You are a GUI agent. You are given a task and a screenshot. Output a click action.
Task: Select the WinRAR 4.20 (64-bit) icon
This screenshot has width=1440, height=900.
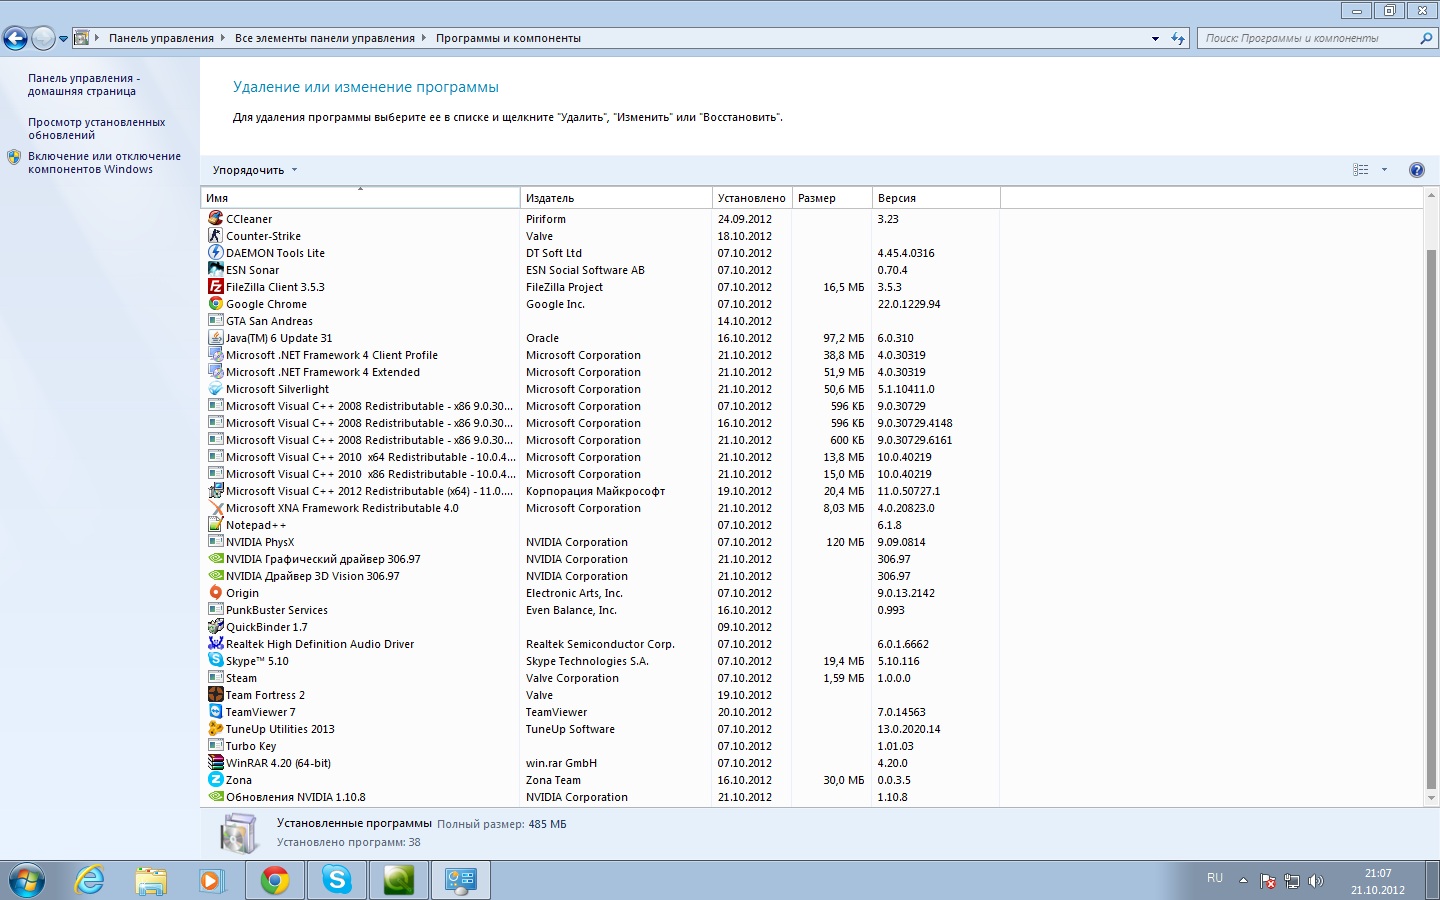coord(215,762)
